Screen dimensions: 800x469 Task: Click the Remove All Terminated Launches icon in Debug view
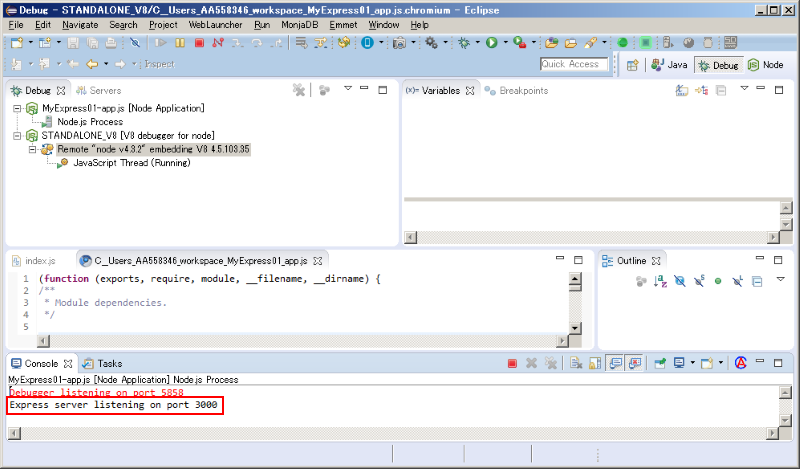(299, 90)
